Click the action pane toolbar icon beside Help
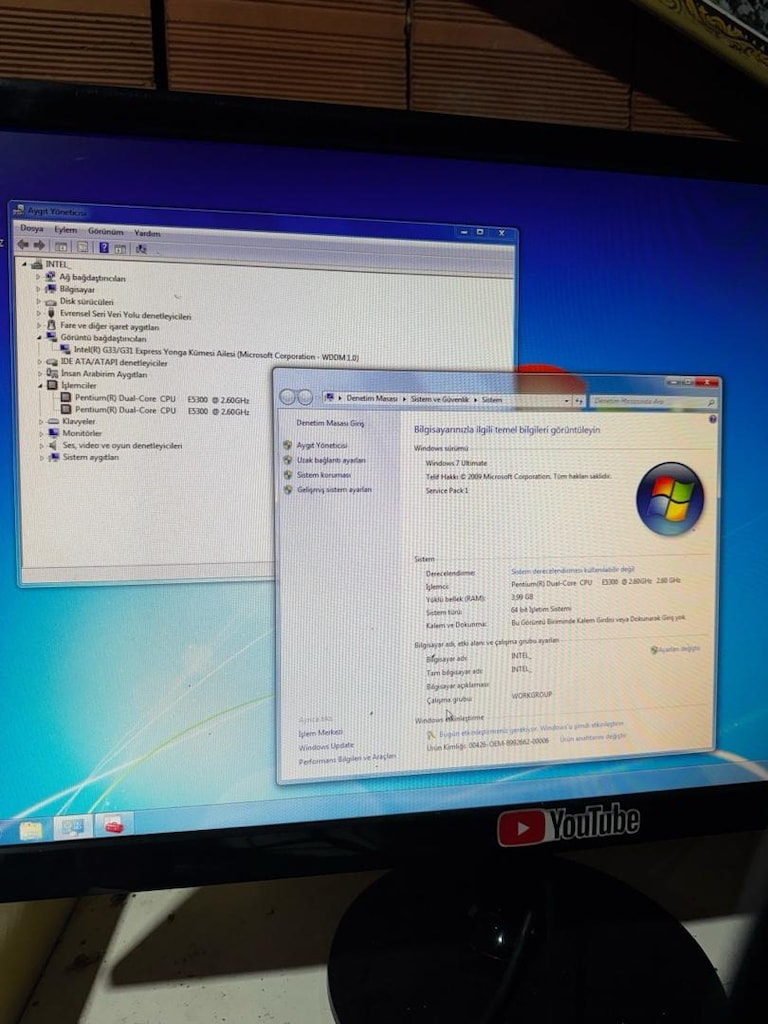Viewport: 768px width, 1024px height. coord(120,249)
